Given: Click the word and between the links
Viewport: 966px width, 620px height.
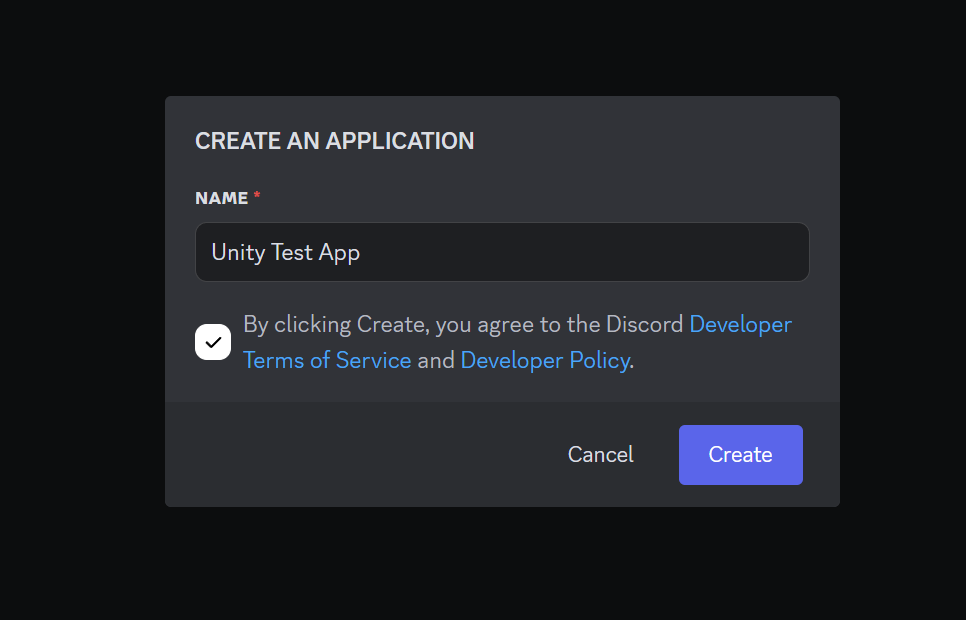Looking at the screenshot, I should (436, 360).
